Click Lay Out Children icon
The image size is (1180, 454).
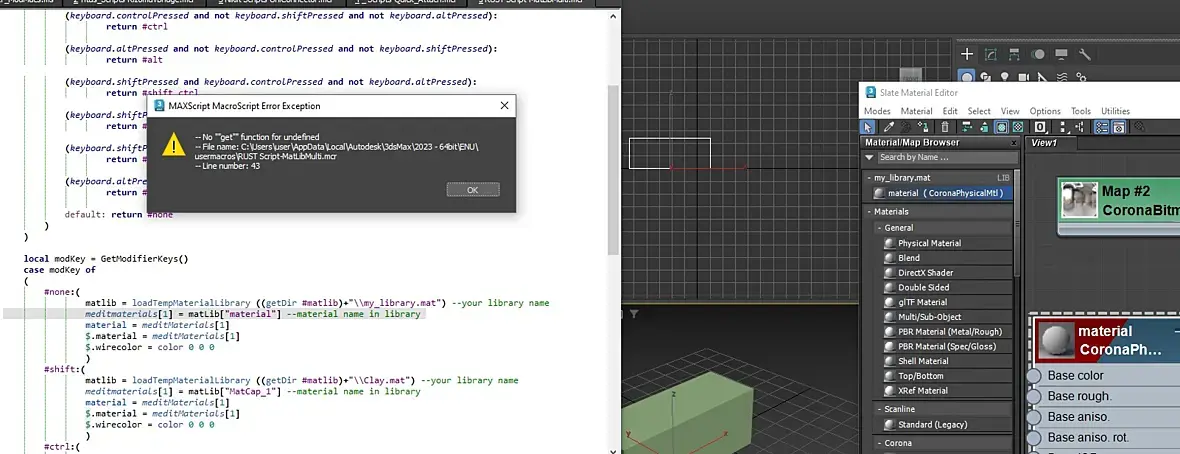(1080, 127)
